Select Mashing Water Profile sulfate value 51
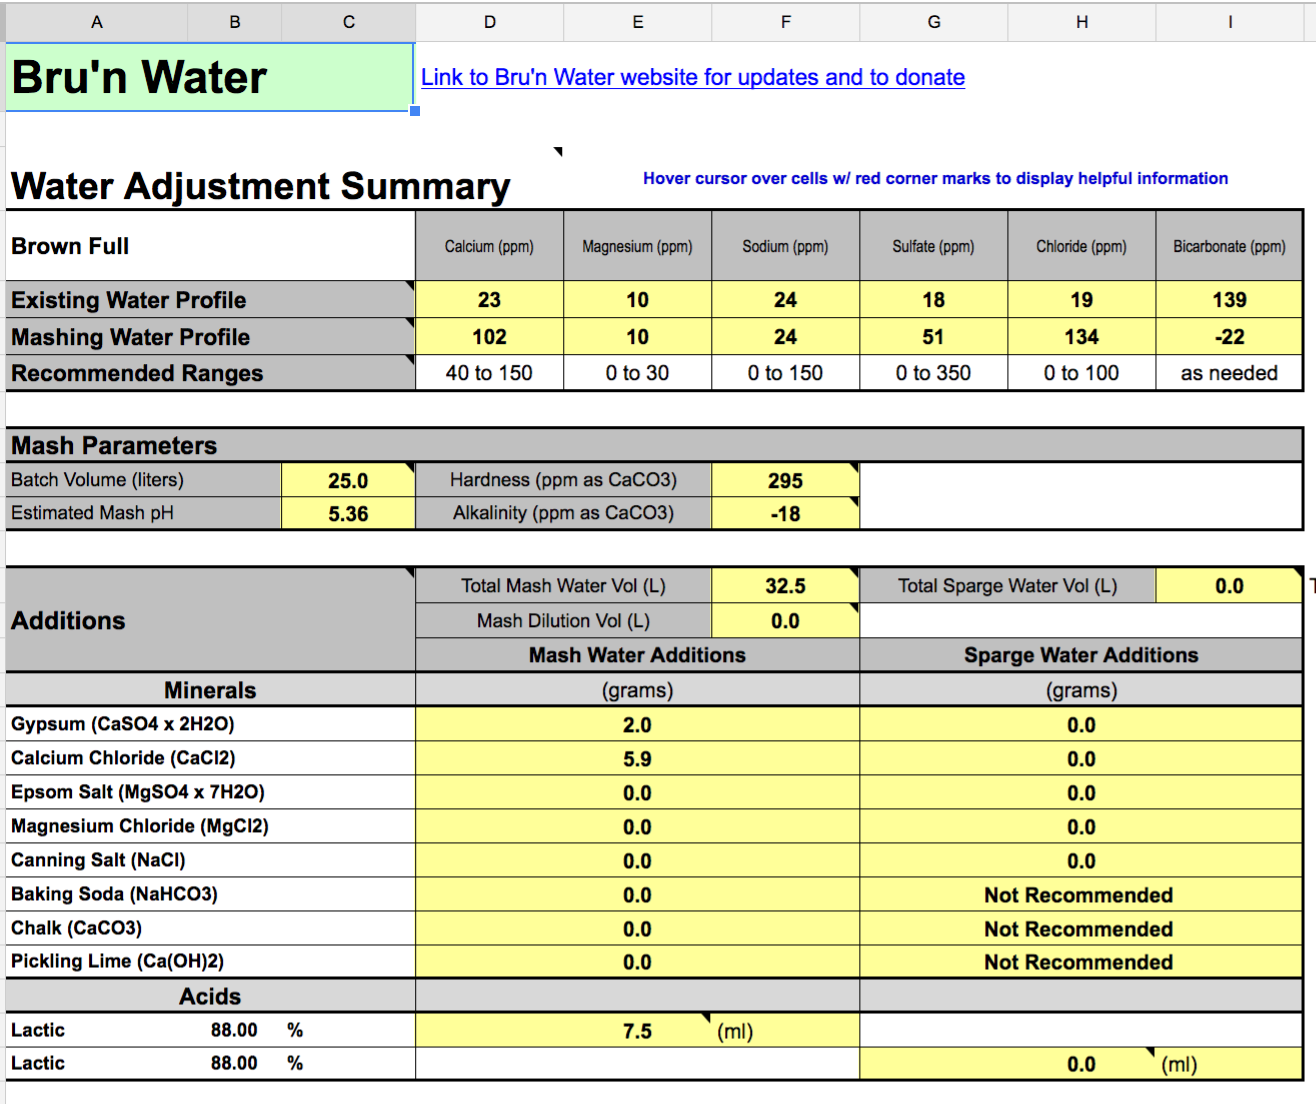 [x=934, y=337]
